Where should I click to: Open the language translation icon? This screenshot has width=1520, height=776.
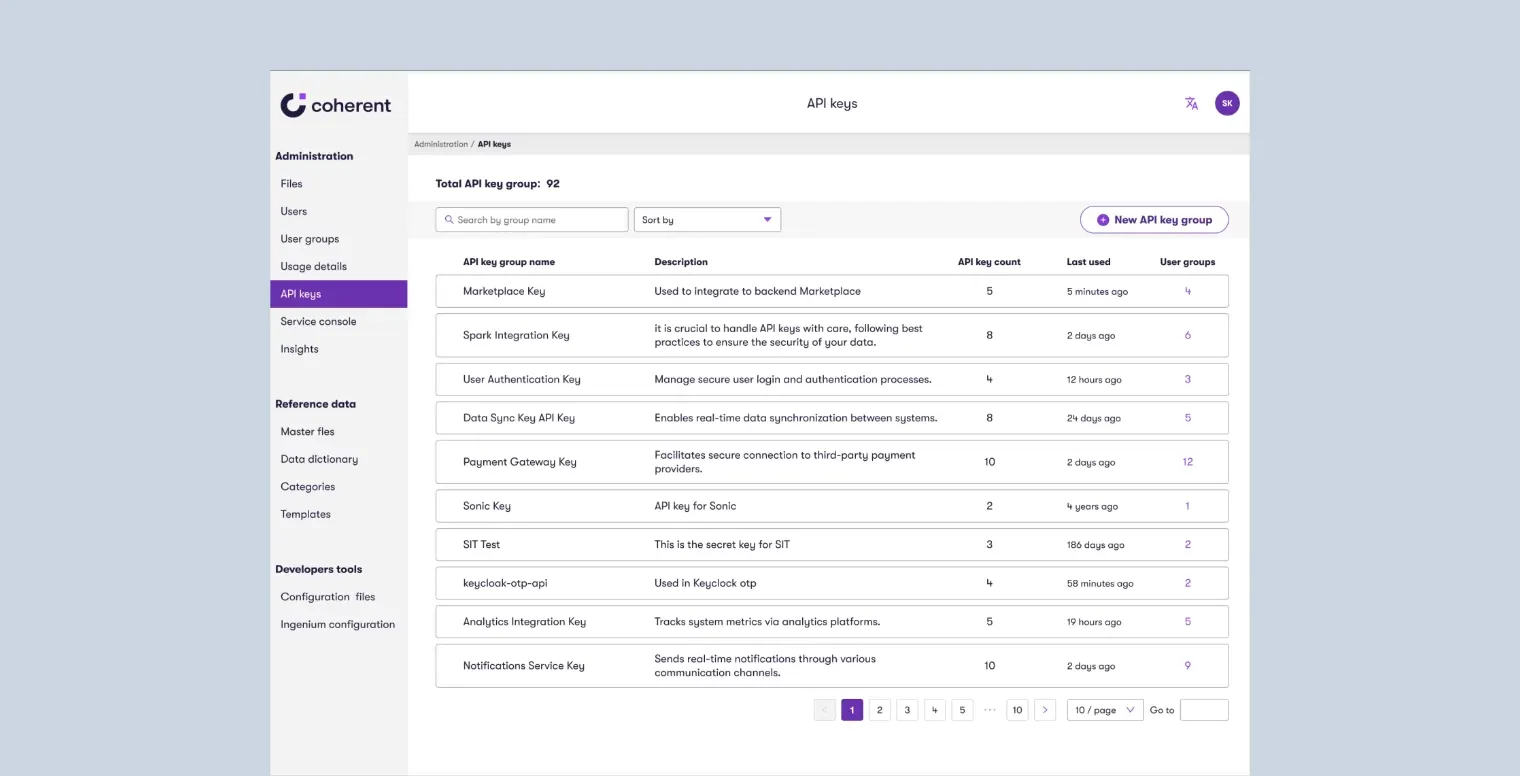[1191, 103]
